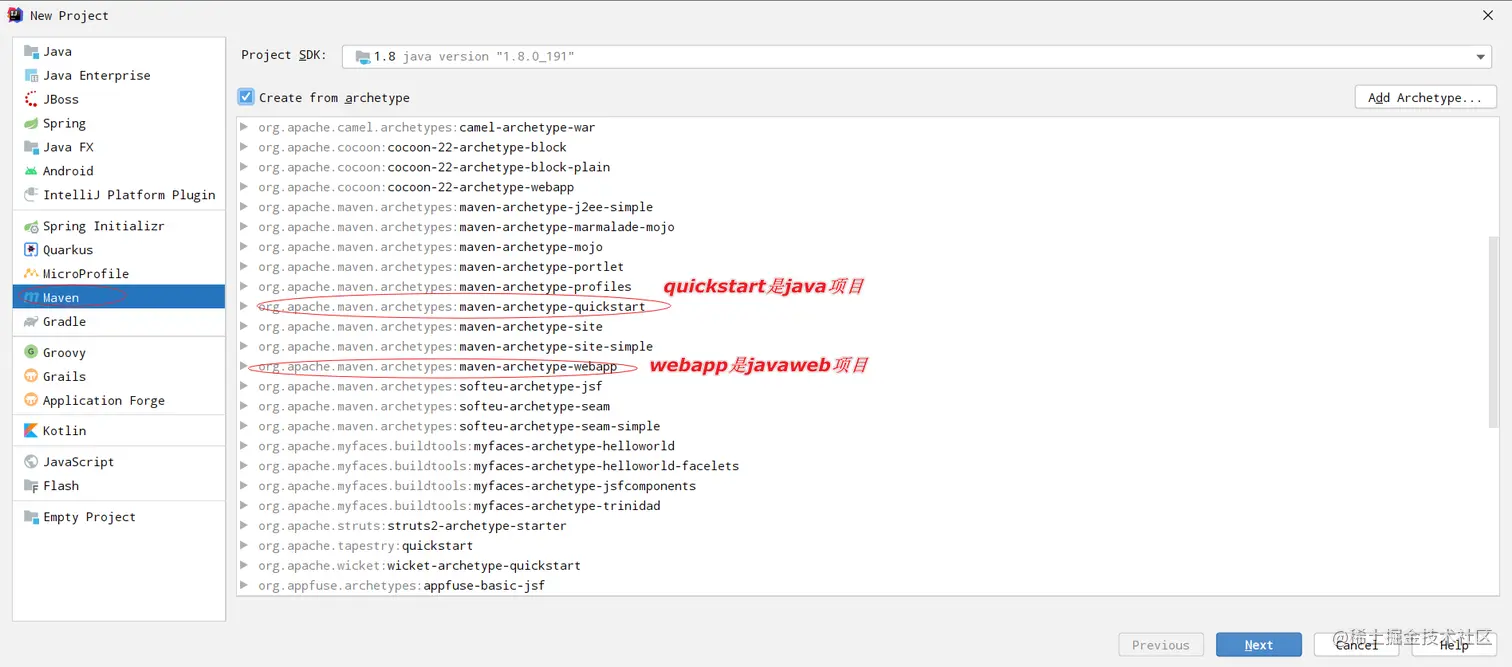Click the JavaScript globe icon
Image resolution: width=1512 pixels, height=667 pixels.
[x=31, y=462]
